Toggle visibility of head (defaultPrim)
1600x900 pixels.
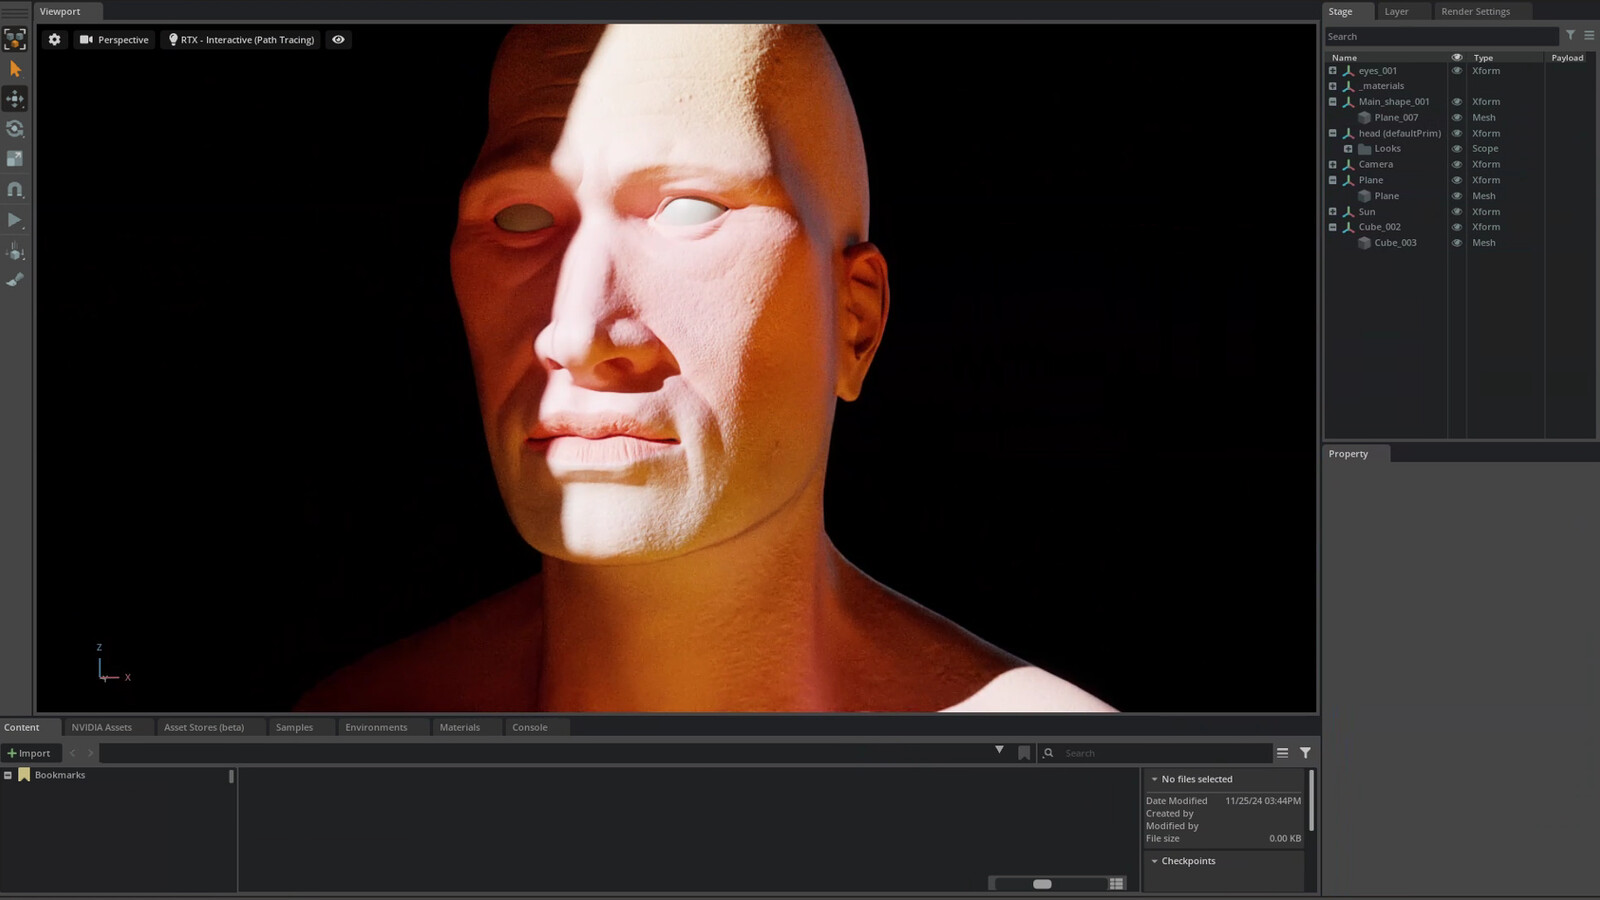[x=1457, y=133]
